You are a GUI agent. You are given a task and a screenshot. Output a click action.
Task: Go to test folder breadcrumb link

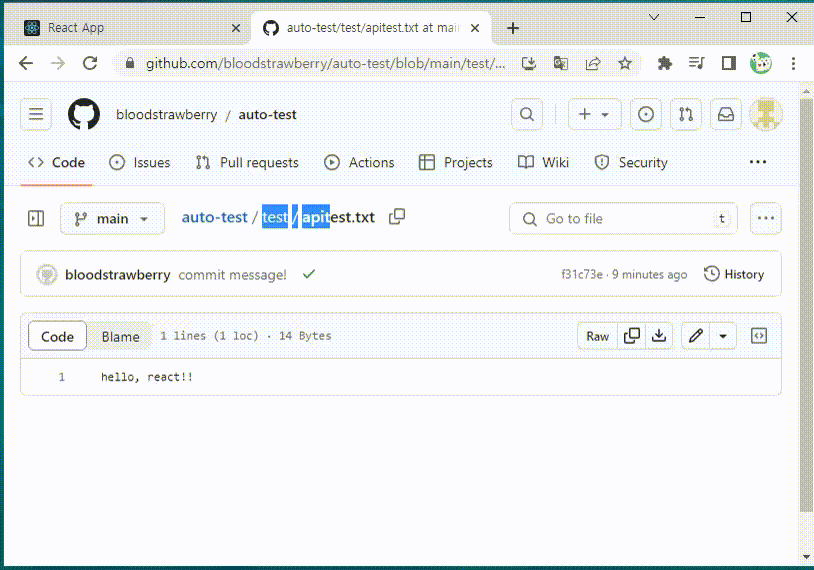[x=275, y=217]
